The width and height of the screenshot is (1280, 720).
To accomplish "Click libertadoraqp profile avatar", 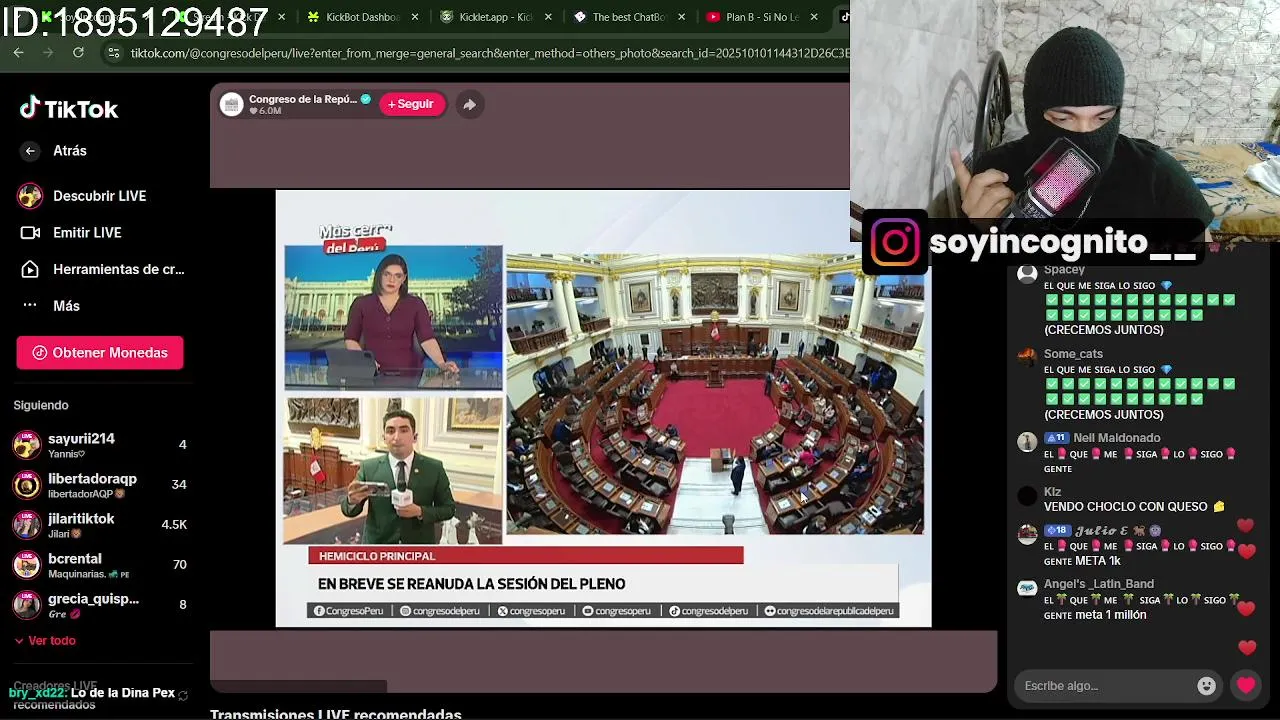I will 27,485.
